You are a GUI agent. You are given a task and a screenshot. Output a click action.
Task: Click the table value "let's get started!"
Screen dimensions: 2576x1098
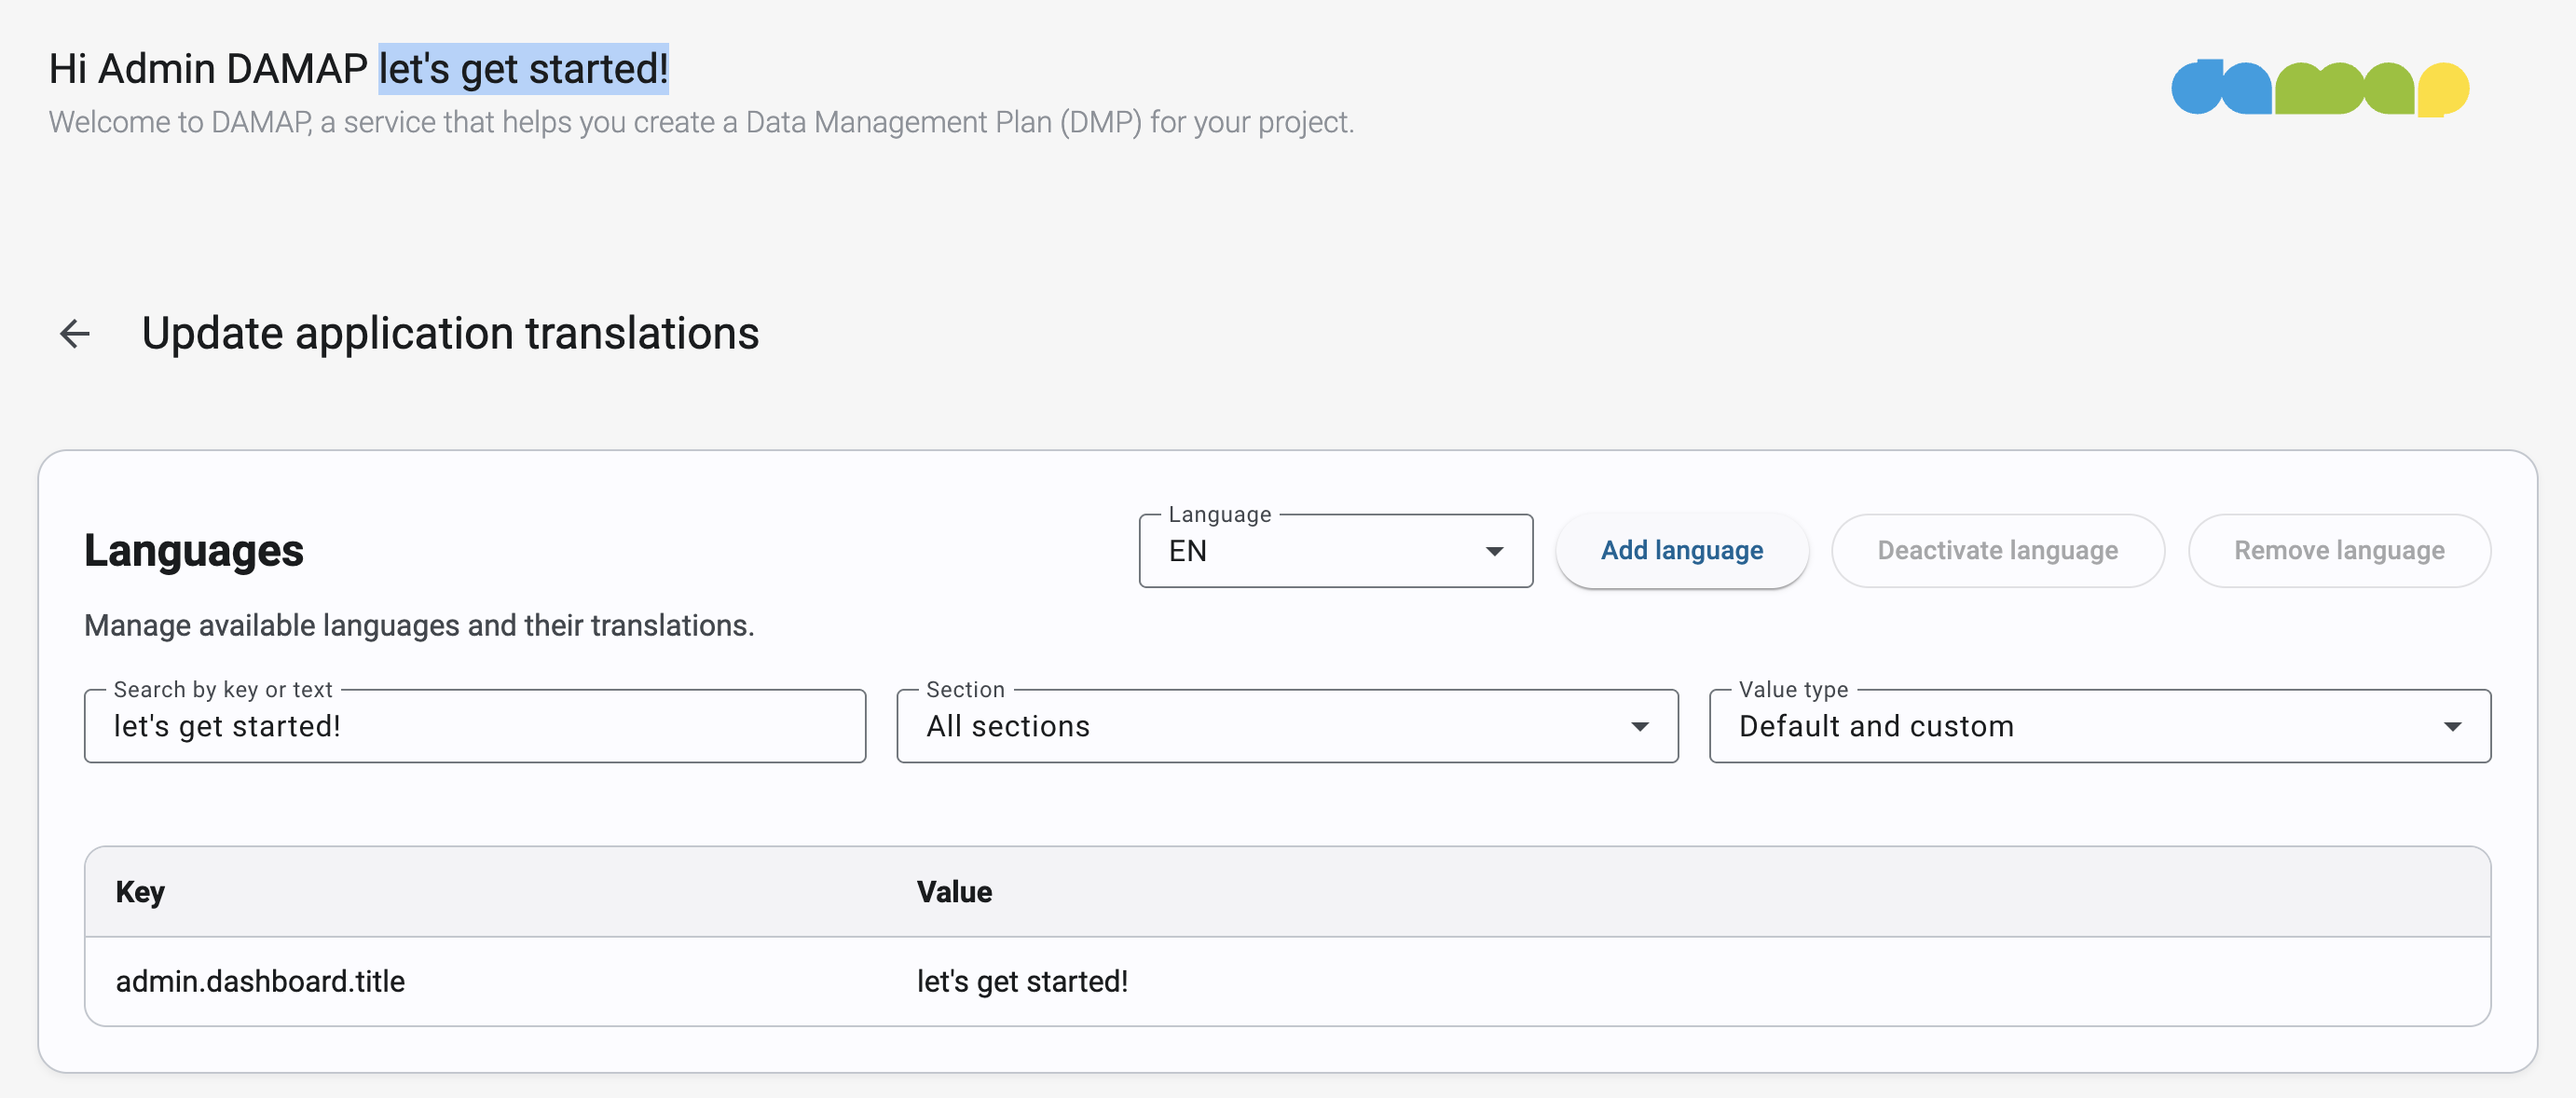(x=1022, y=982)
